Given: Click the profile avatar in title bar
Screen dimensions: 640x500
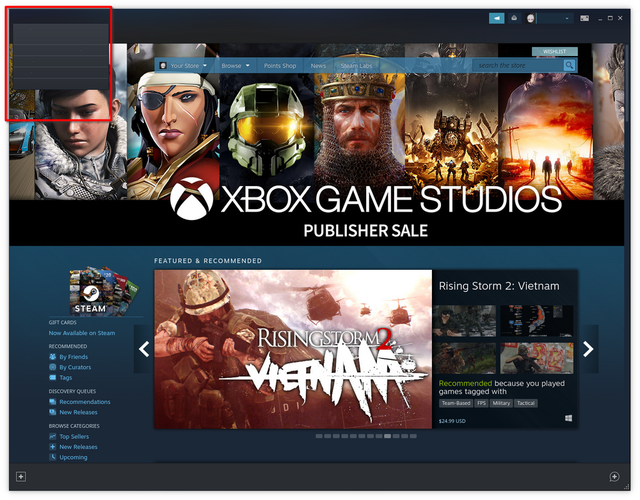Looking at the screenshot, I should (x=530, y=18).
